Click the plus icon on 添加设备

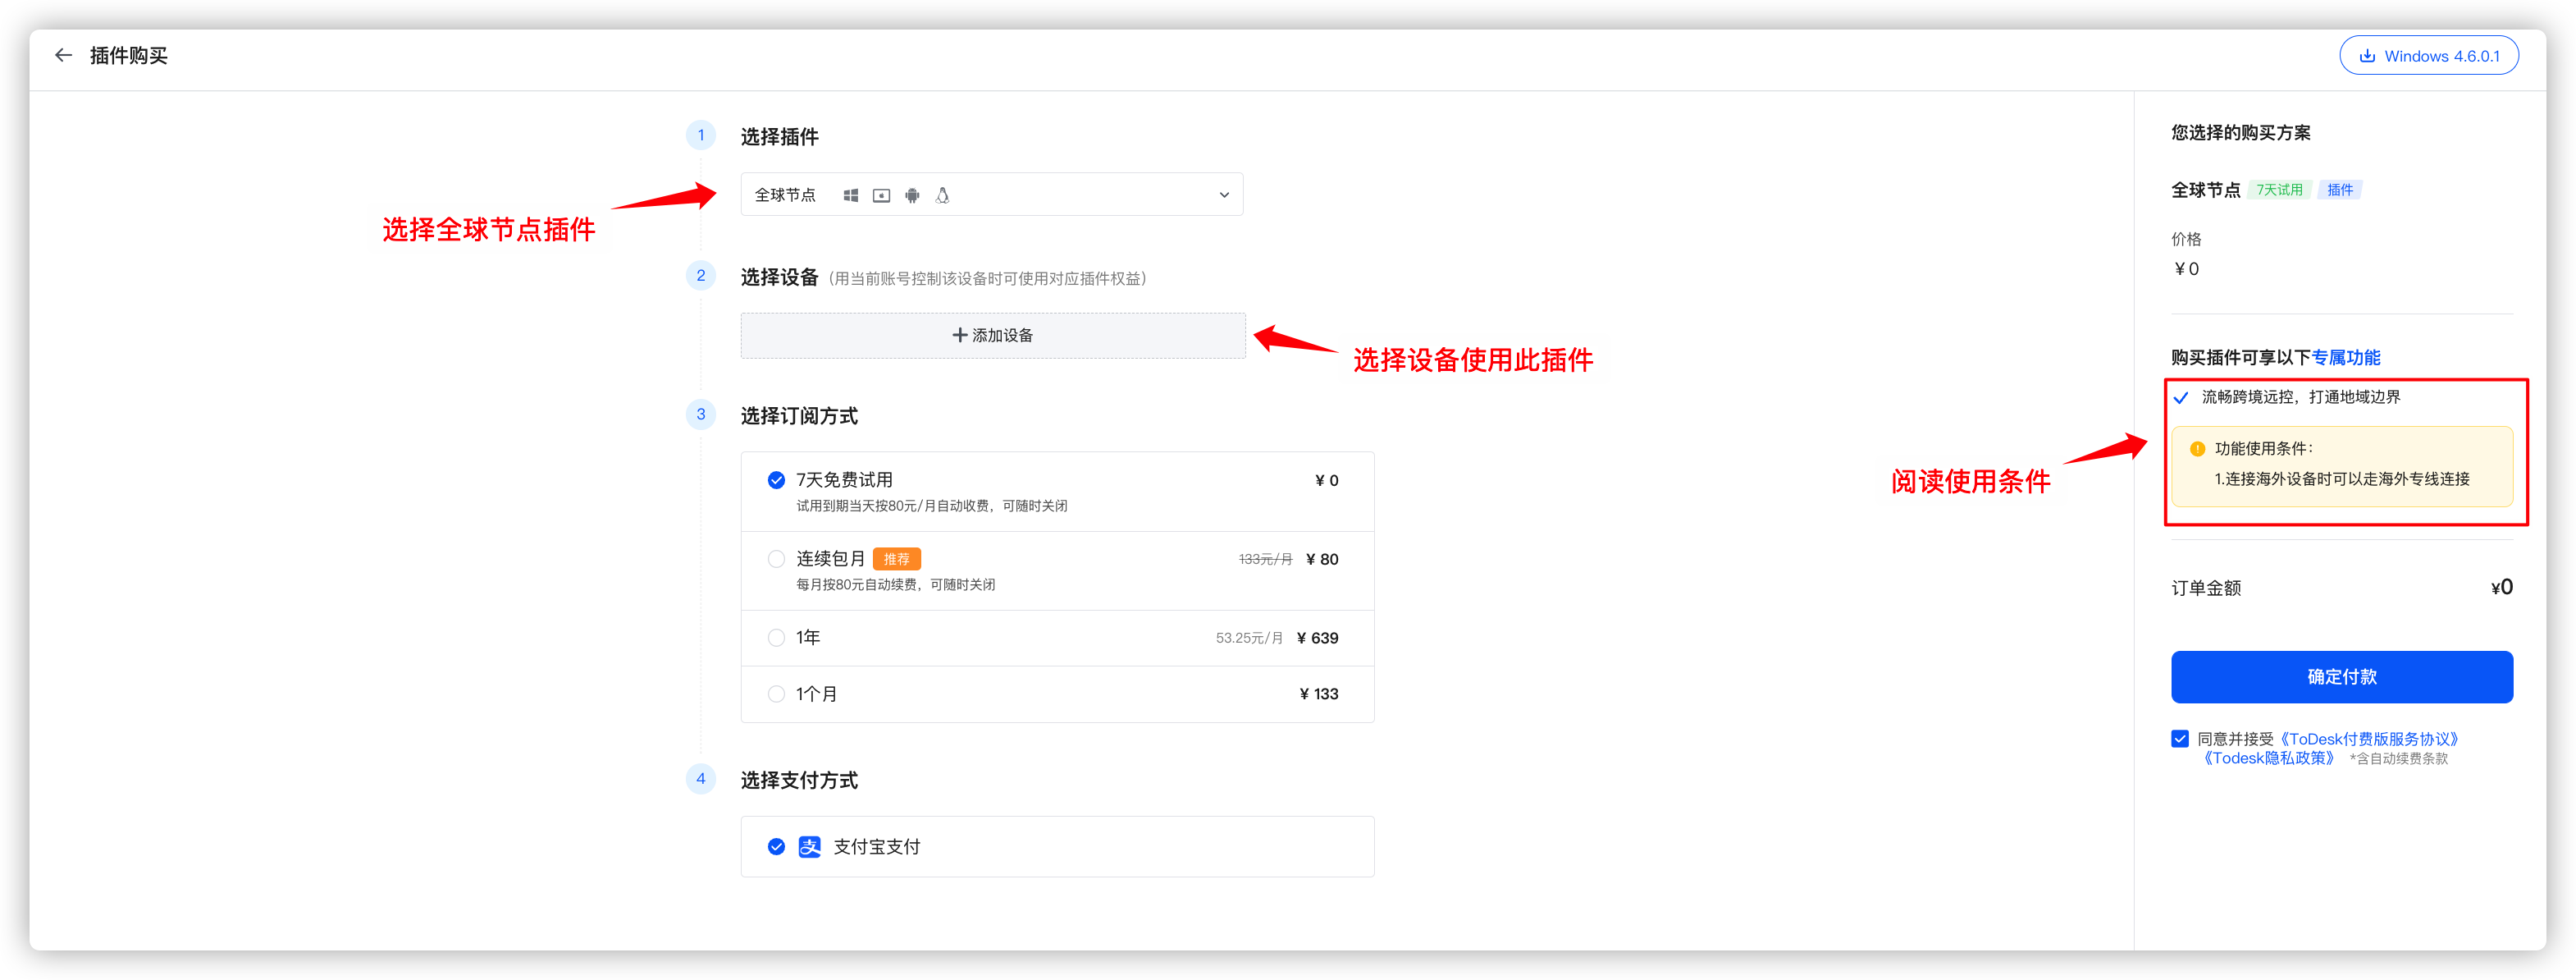click(959, 335)
